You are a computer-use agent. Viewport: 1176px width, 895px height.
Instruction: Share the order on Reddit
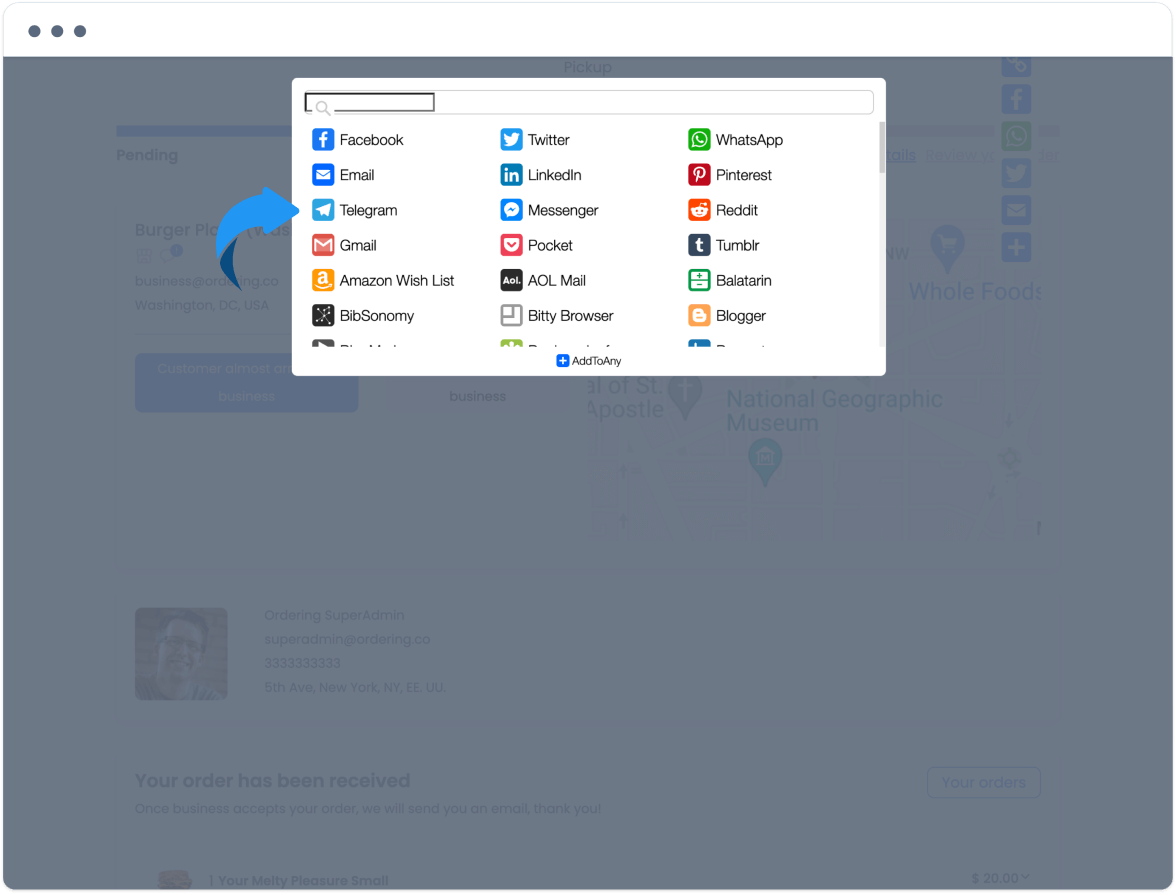723,210
